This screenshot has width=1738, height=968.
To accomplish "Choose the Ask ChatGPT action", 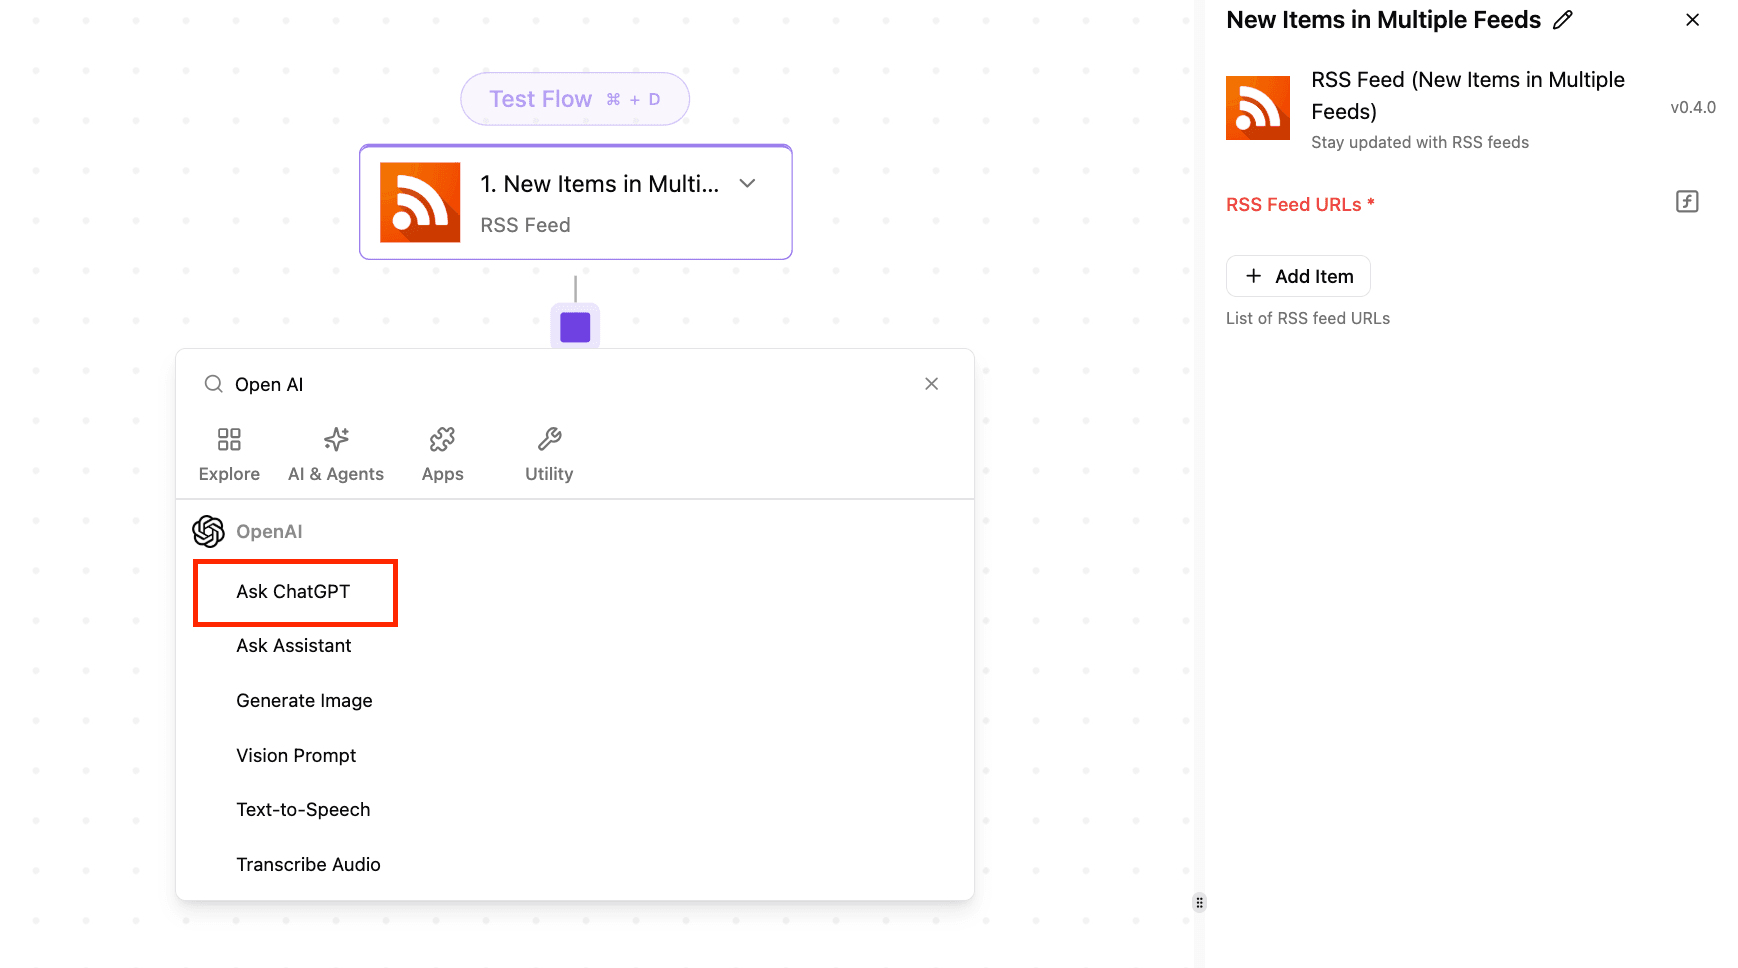I will [x=294, y=592].
